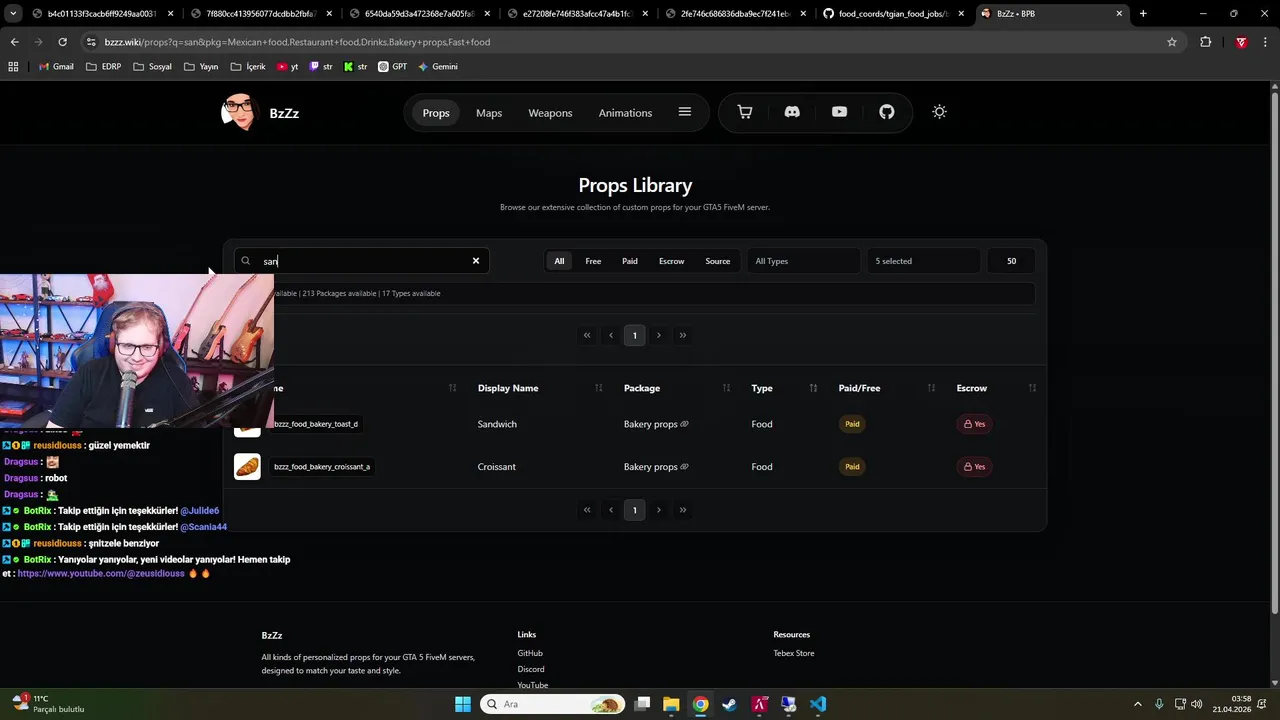Click top pagination last-page arrows

[683, 335]
